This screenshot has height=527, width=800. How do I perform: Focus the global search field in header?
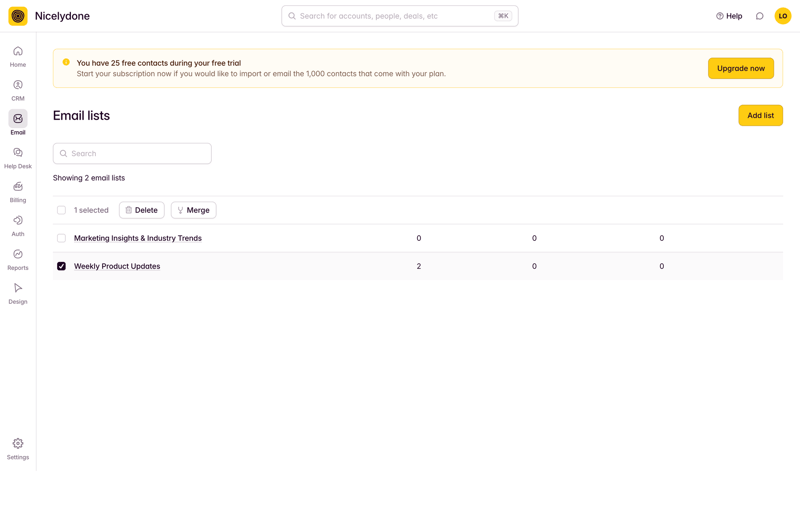click(399, 16)
